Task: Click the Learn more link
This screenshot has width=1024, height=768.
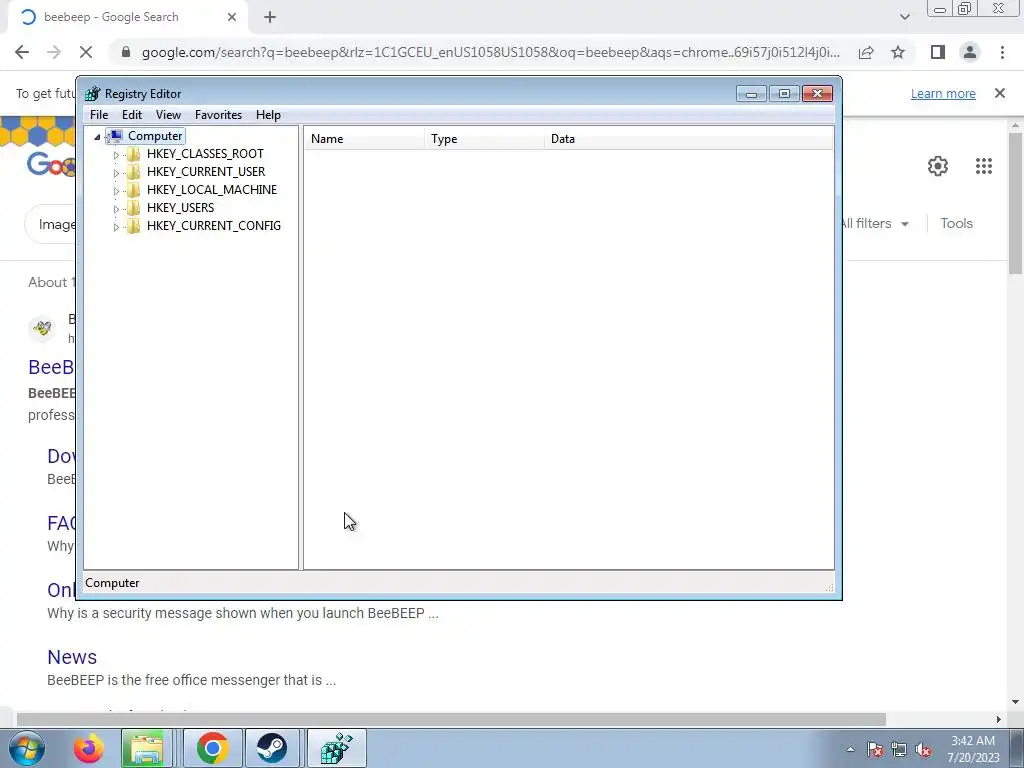Action: [x=943, y=94]
